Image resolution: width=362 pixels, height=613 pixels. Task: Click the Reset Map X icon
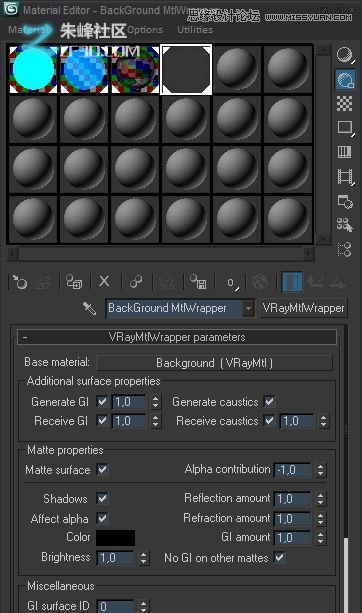tap(104, 281)
